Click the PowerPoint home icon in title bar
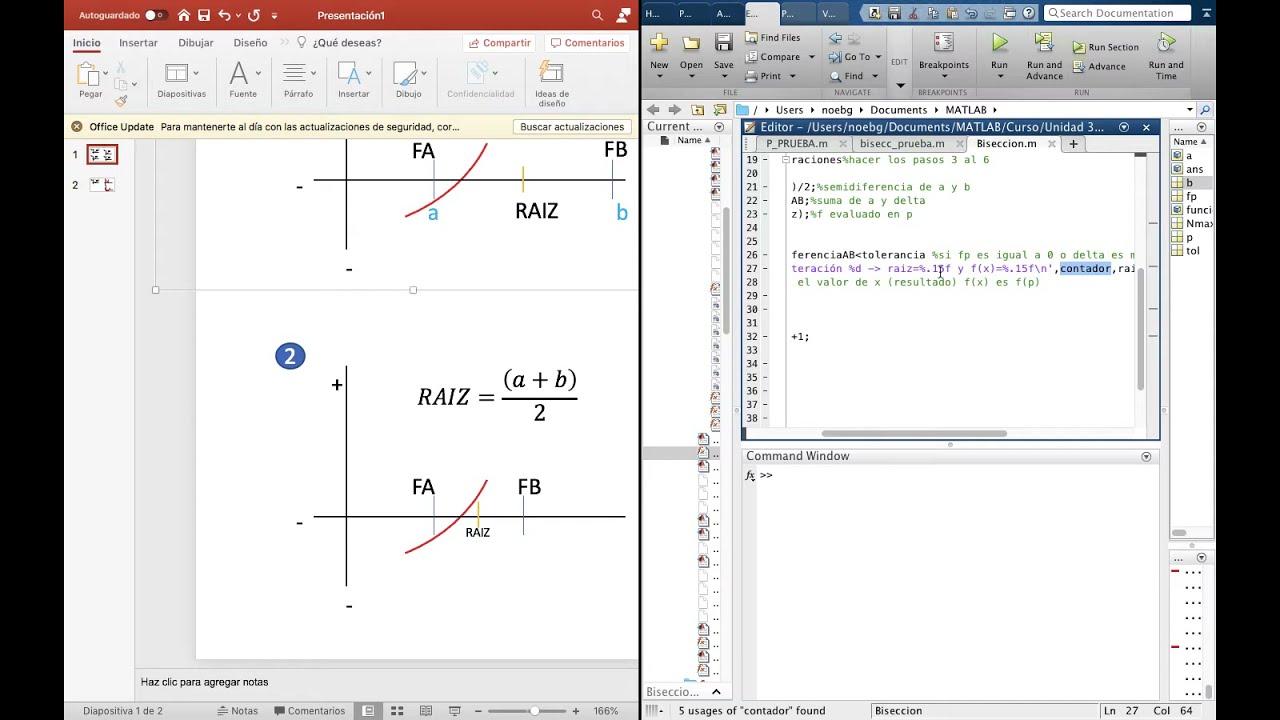The image size is (1280, 720). pyautogui.click(x=184, y=15)
